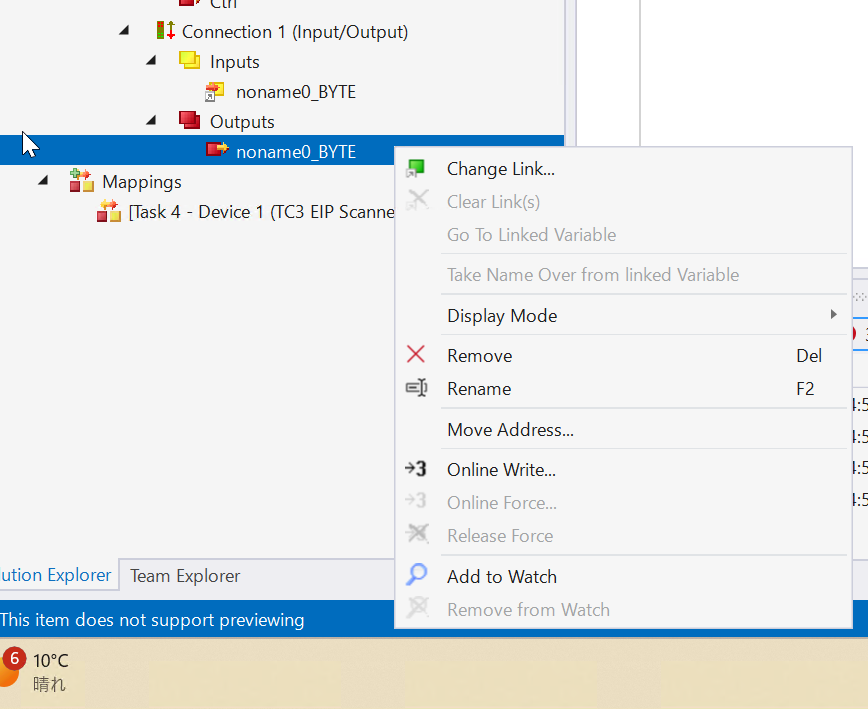Click the green Change Link icon
This screenshot has height=709, width=868.
coord(416,169)
